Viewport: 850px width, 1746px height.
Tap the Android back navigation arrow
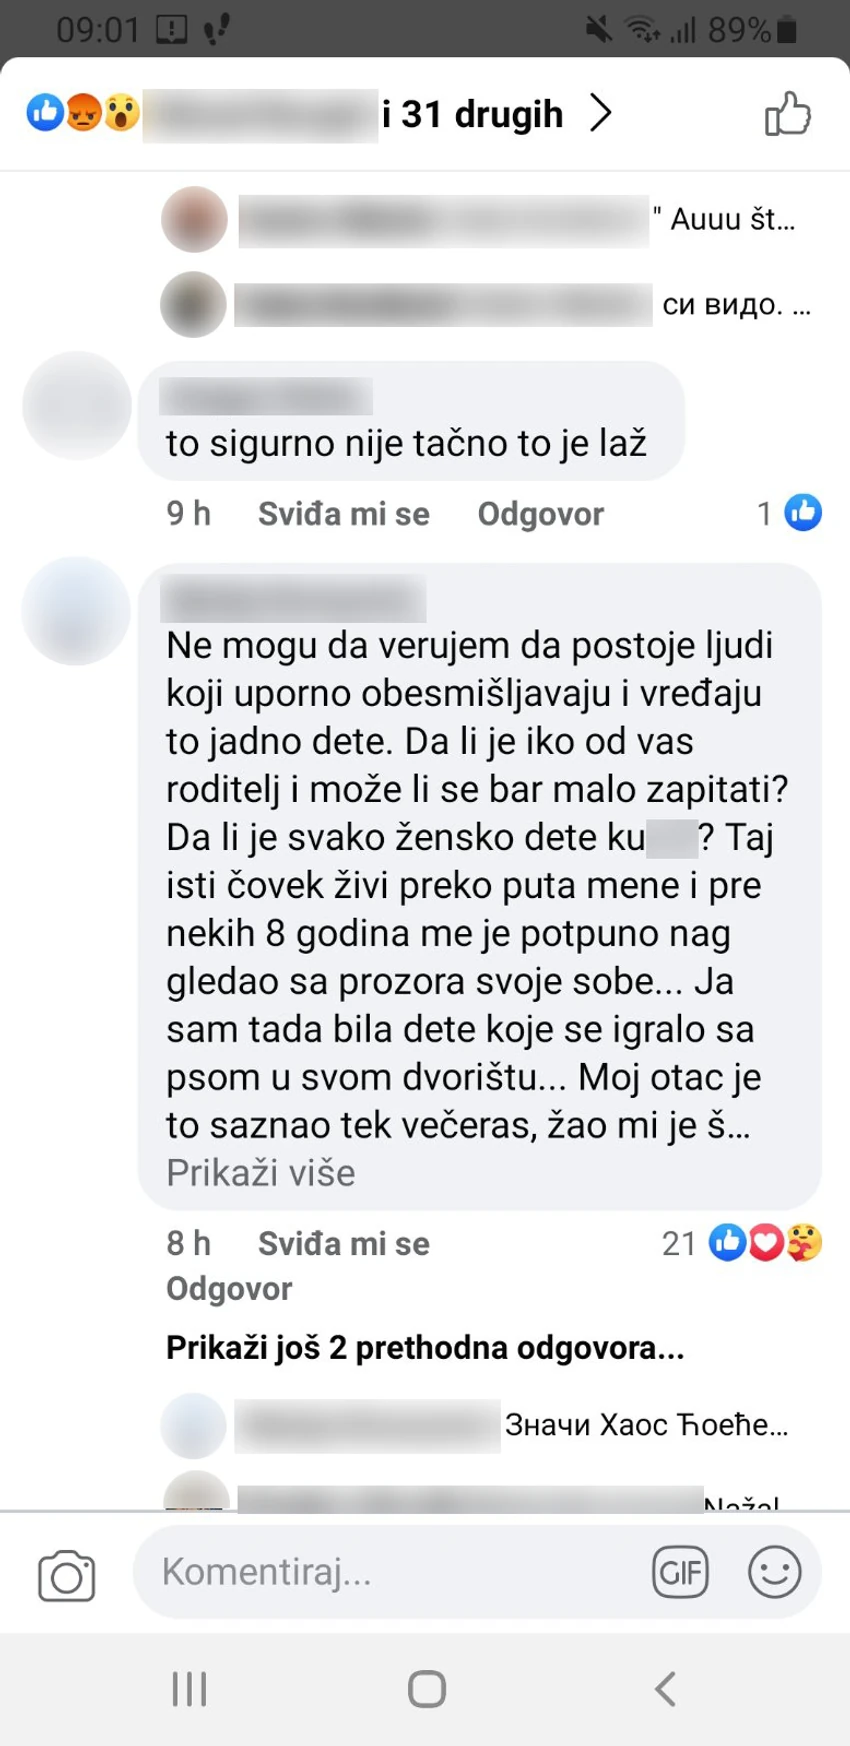tap(666, 1689)
